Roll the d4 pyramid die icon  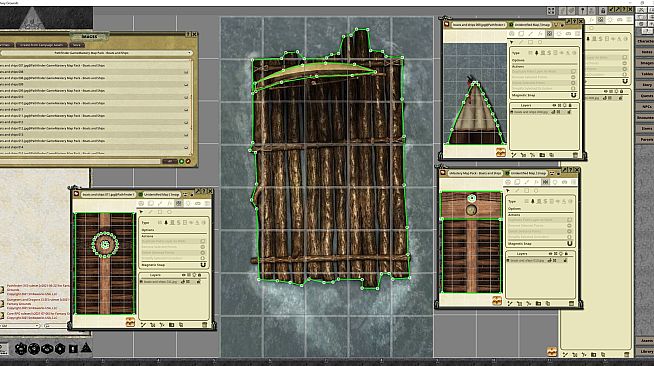click(86, 347)
